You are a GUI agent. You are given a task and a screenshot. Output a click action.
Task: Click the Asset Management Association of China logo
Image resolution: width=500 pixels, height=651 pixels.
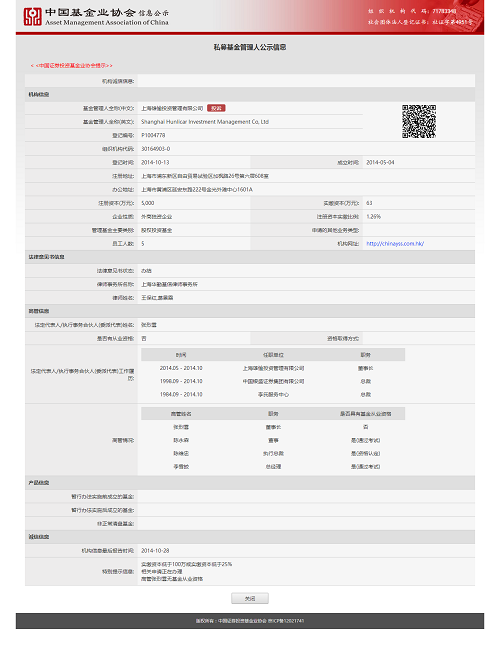(32, 17)
